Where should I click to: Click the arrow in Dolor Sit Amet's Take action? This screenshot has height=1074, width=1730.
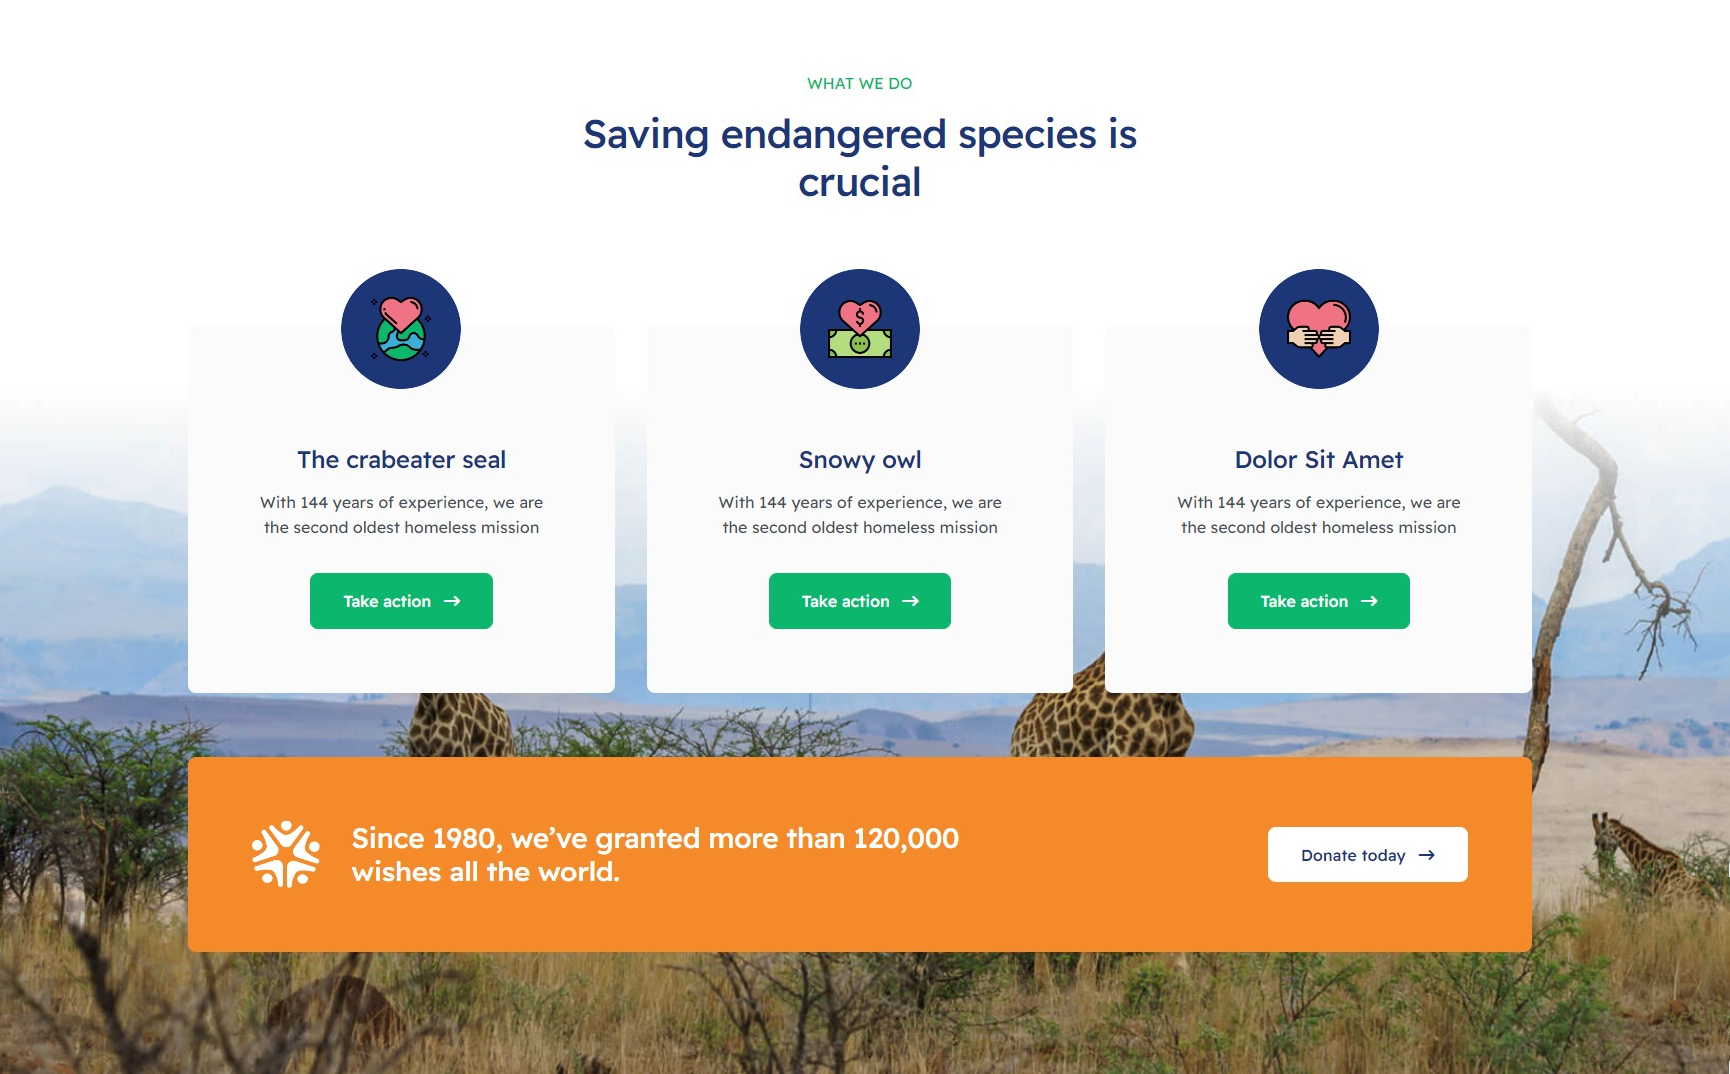coord(1369,601)
